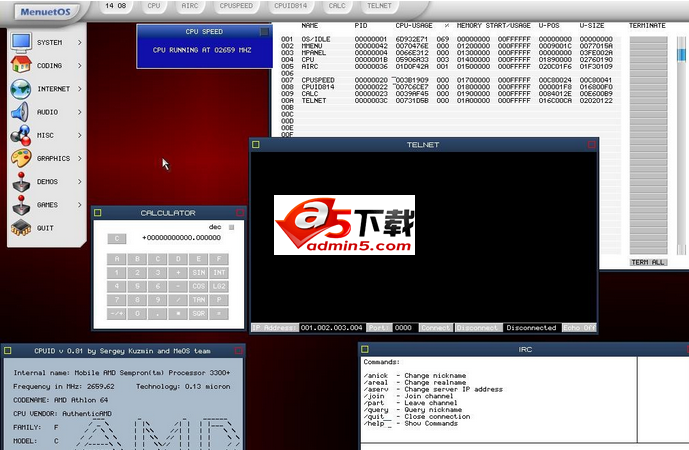Click Disconnect in the Telnet window
Viewport: 689px width, 450px height.
pyautogui.click(x=477, y=328)
